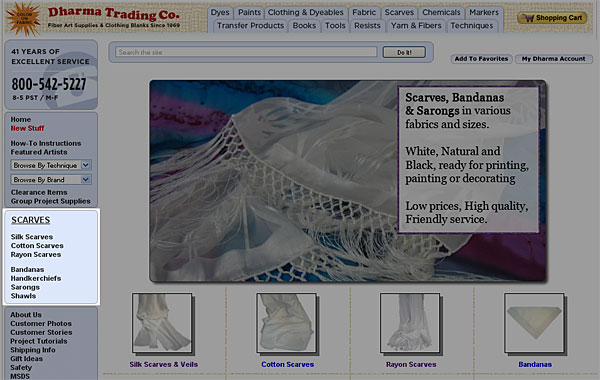
Task: Click into the Search the site field
Action: (x=246, y=52)
